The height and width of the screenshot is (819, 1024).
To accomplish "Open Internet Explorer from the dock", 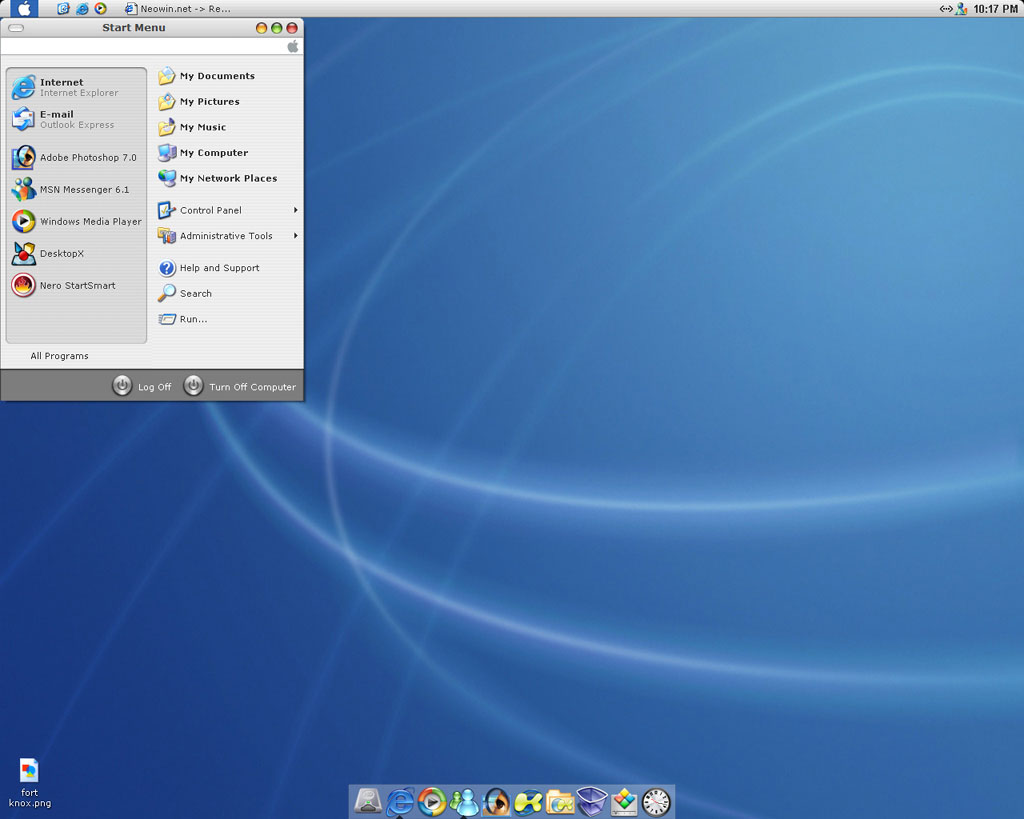I will coord(400,801).
